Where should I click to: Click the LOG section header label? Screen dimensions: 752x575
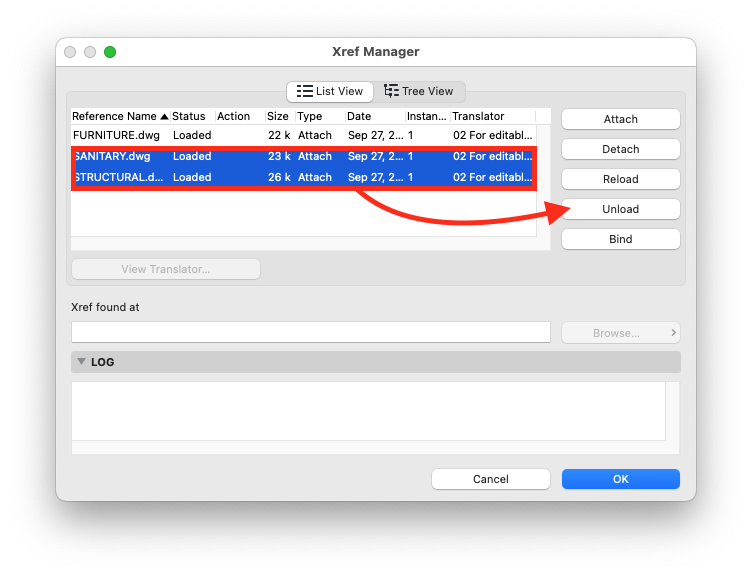point(103,362)
